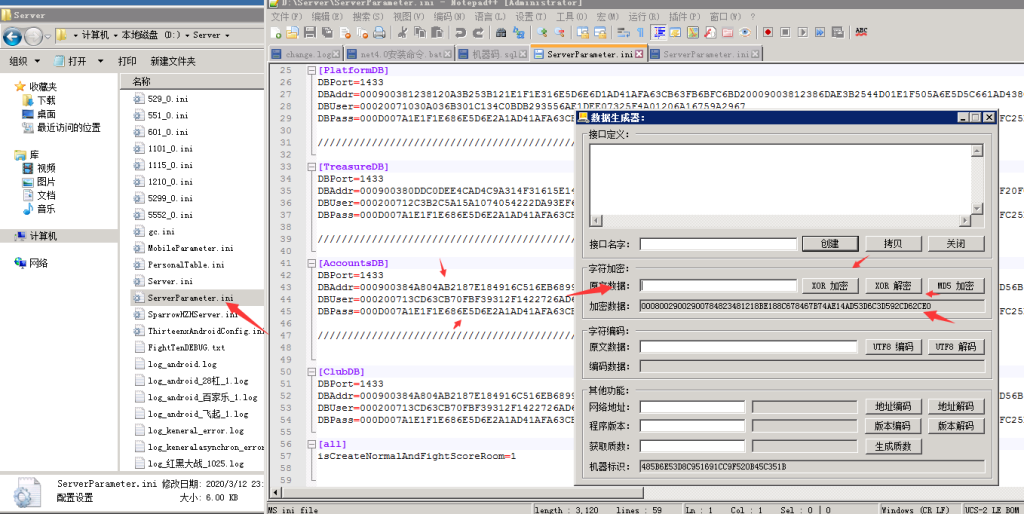Collapse the [PlatformDB] section fold marker
The width and height of the screenshot is (1024, 514).
[x=311, y=71]
